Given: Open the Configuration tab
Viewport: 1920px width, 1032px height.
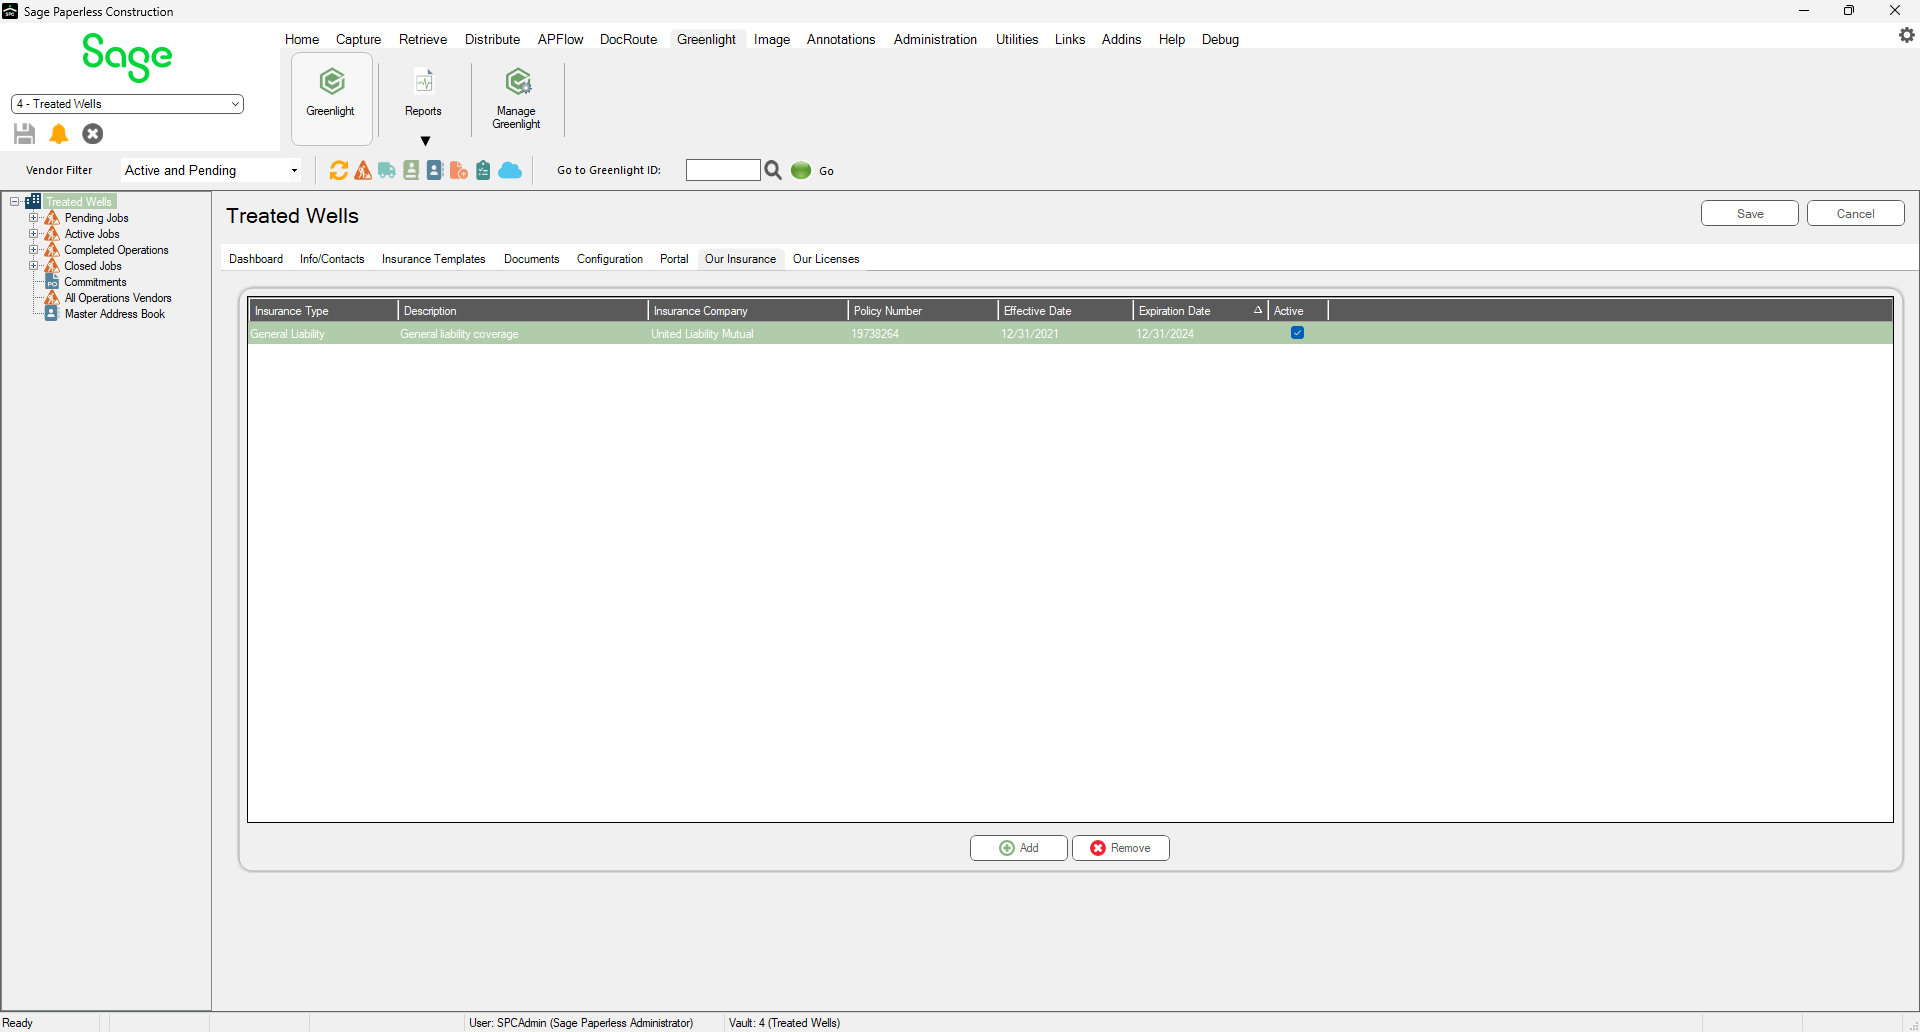Looking at the screenshot, I should point(610,259).
